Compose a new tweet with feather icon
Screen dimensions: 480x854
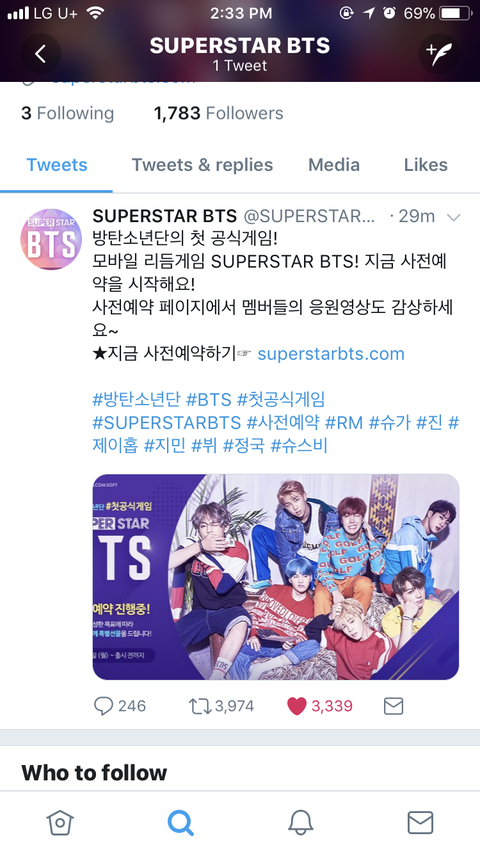pos(439,54)
